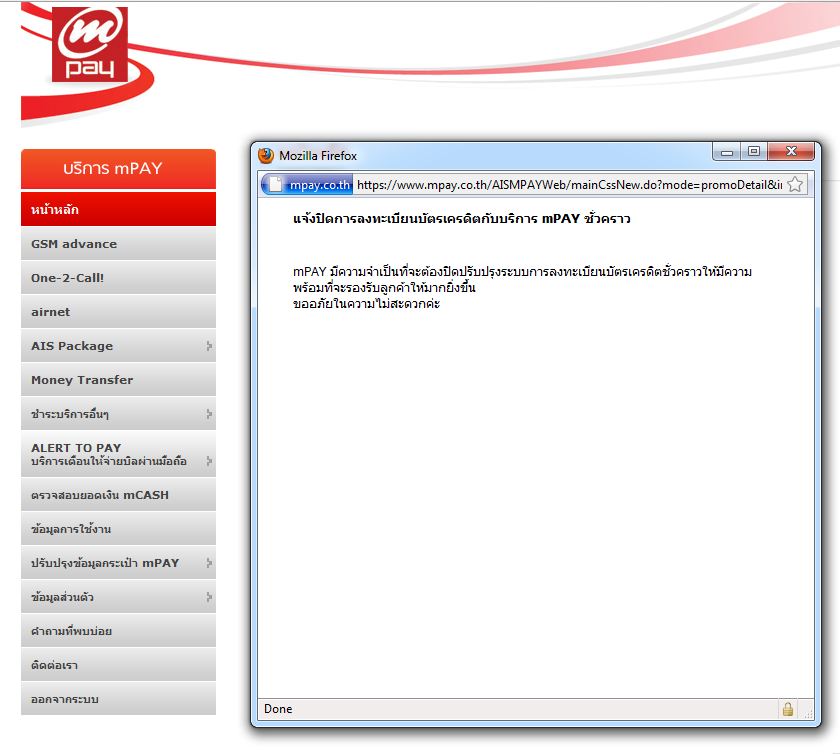Screen dimensions: 840x754
Task: Click the mPAY logo
Action: pos(89,44)
